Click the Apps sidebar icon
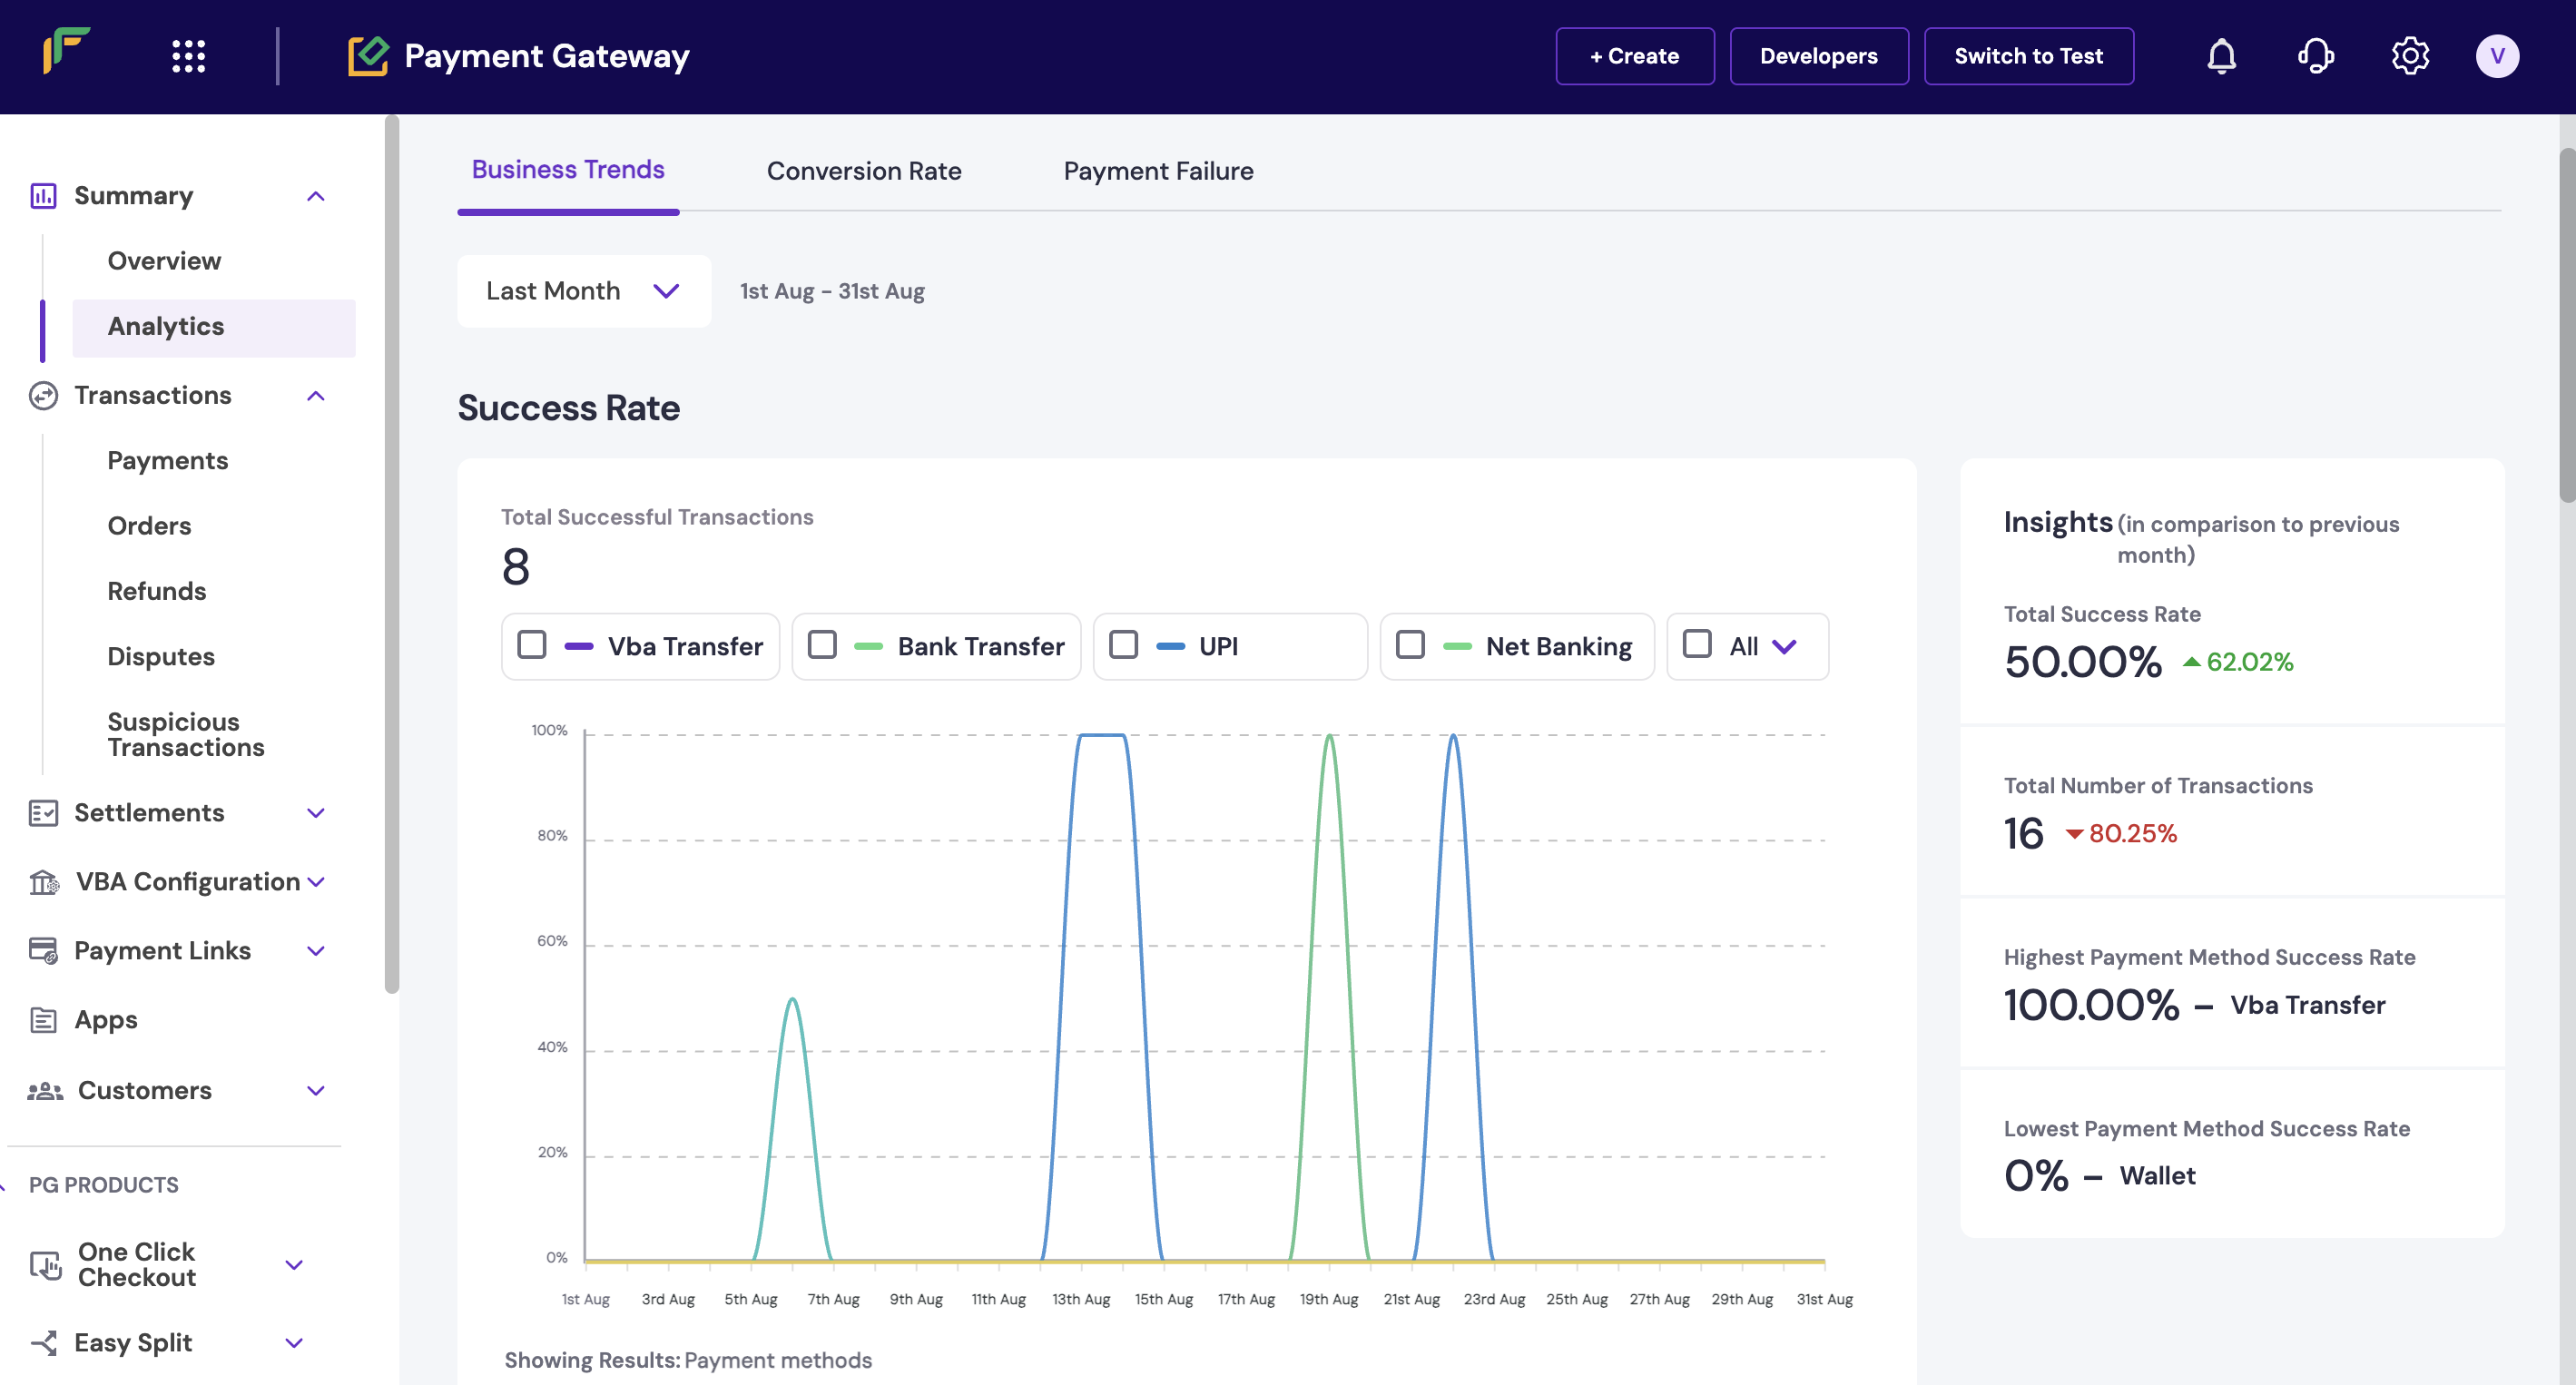Screen dimensions: 2576x1385 [43, 1020]
